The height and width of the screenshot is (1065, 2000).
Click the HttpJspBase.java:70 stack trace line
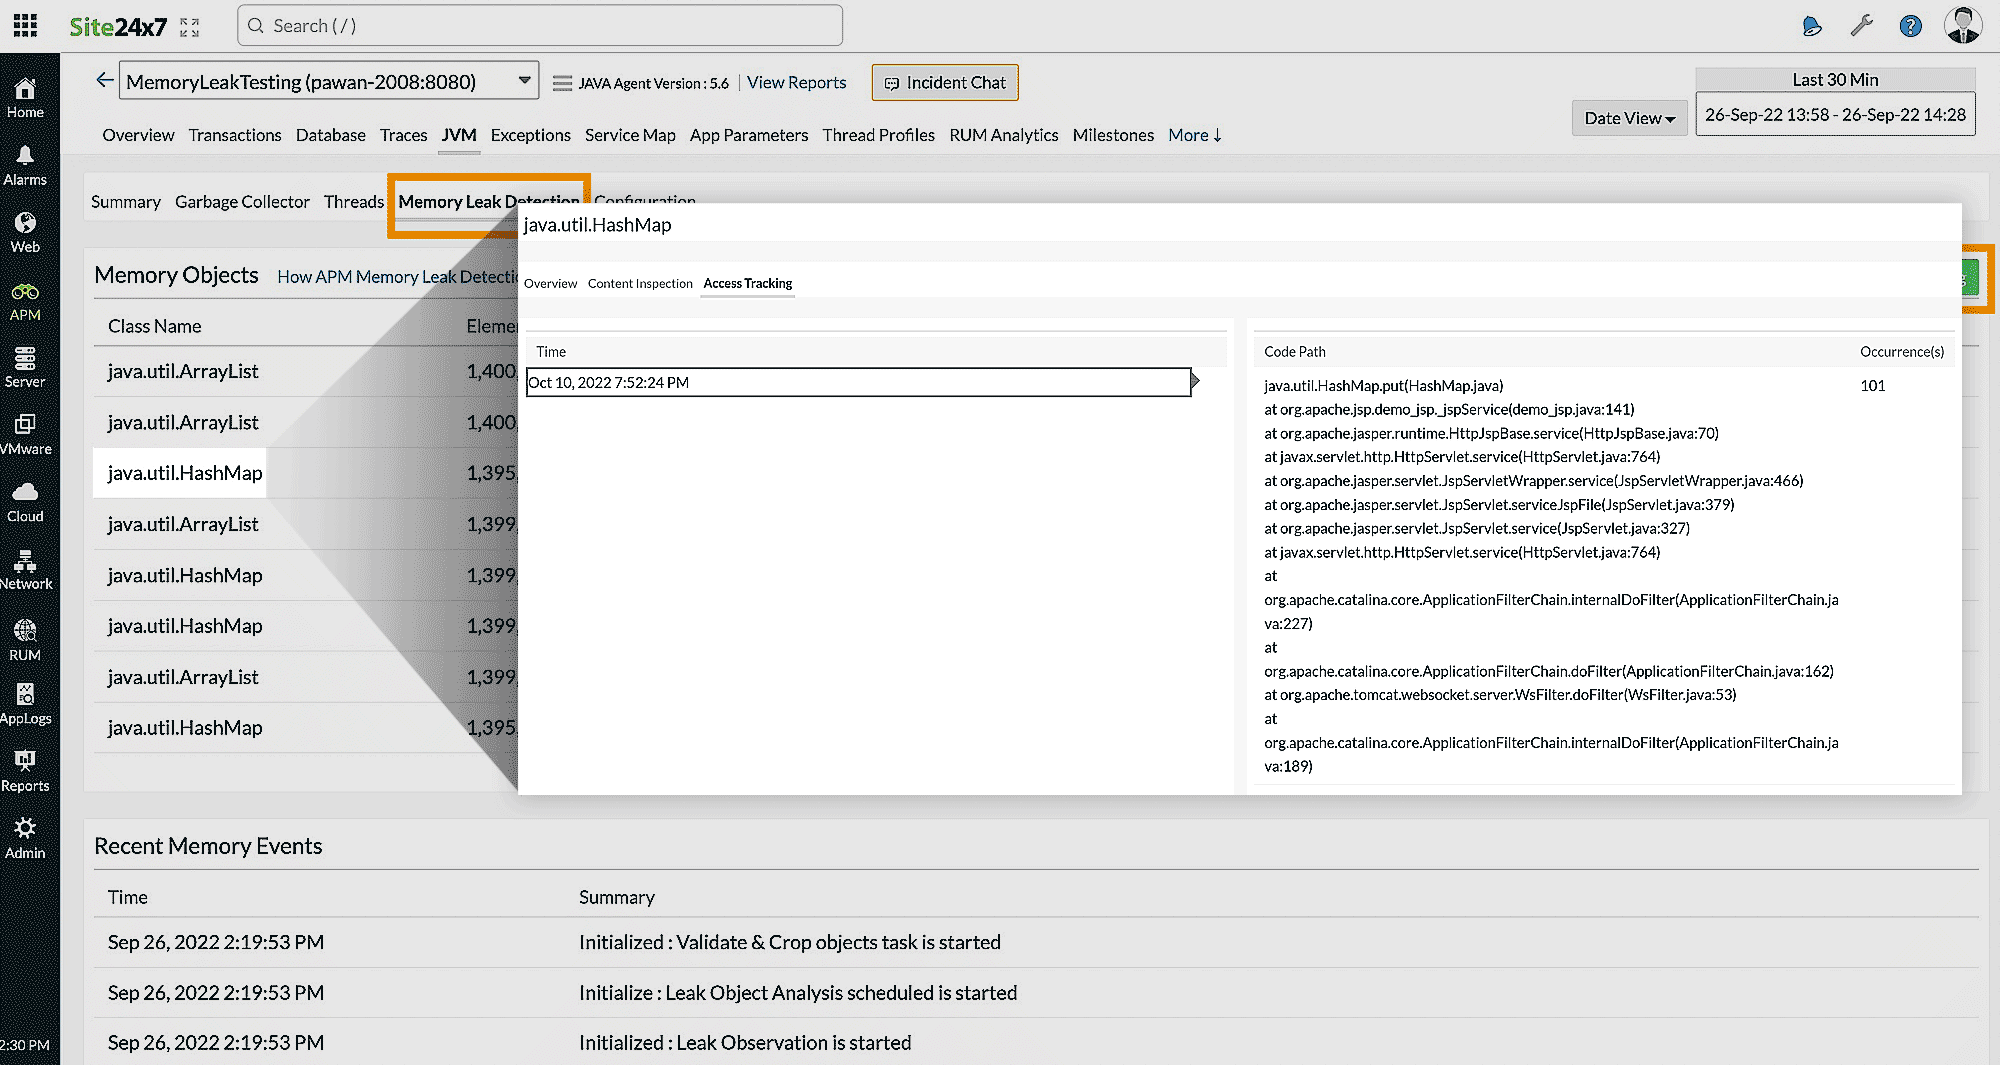click(1491, 434)
